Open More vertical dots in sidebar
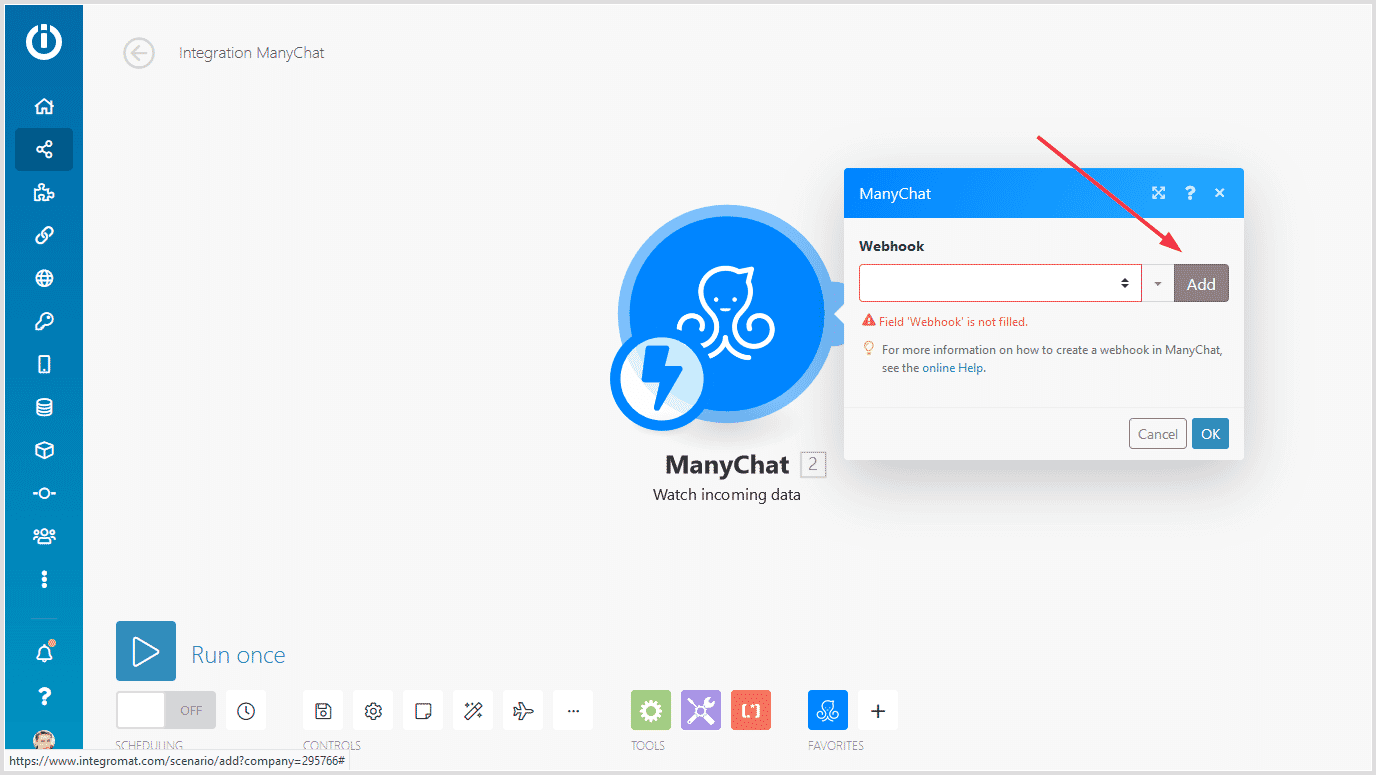This screenshot has width=1376, height=775. [x=44, y=580]
